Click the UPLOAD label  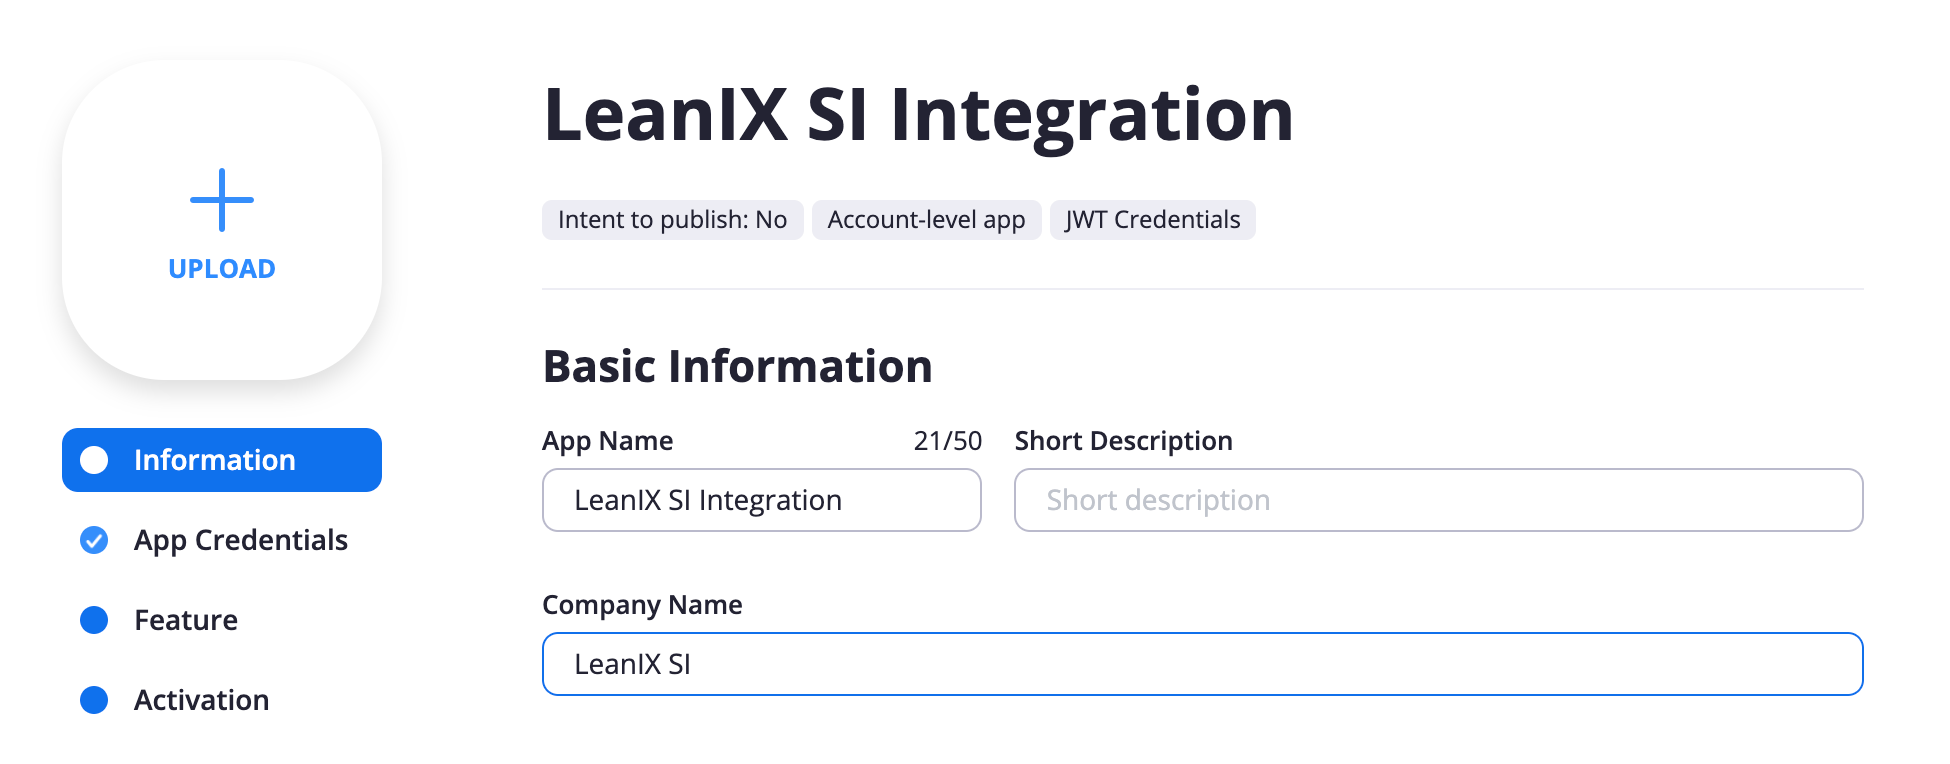(x=222, y=269)
